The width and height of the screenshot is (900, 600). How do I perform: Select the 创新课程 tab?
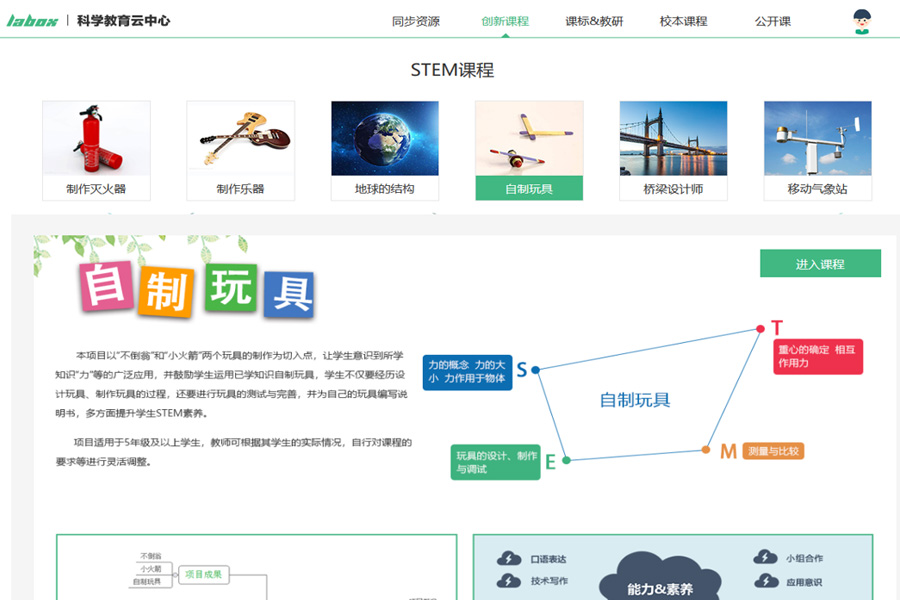point(505,21)
